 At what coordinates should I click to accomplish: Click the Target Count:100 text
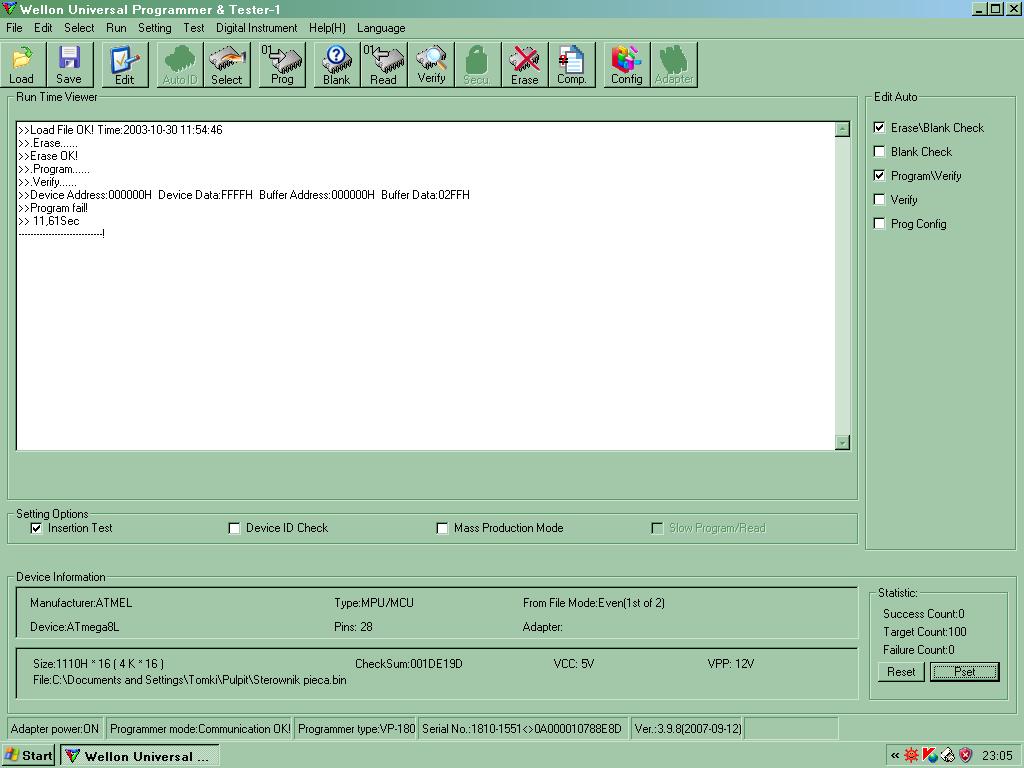[x=925, y=632]
